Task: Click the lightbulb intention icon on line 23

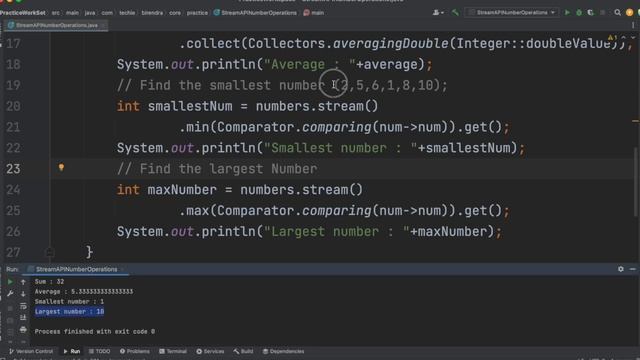Action: coord(61,167)
